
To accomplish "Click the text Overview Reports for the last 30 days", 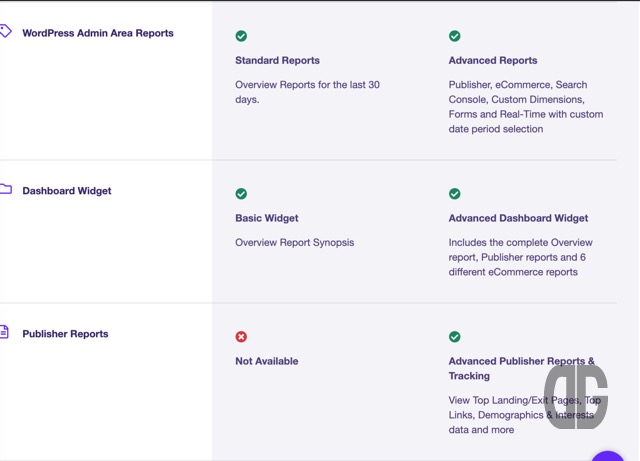I will [307, 92].
